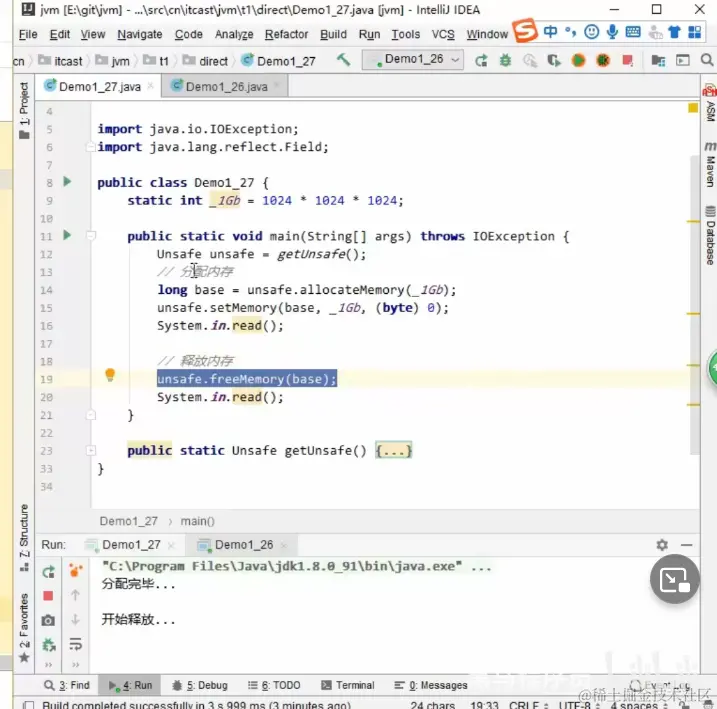Click the direct breadcrumb folder
The image size is (717, 709).
click(x=205, y=61)
